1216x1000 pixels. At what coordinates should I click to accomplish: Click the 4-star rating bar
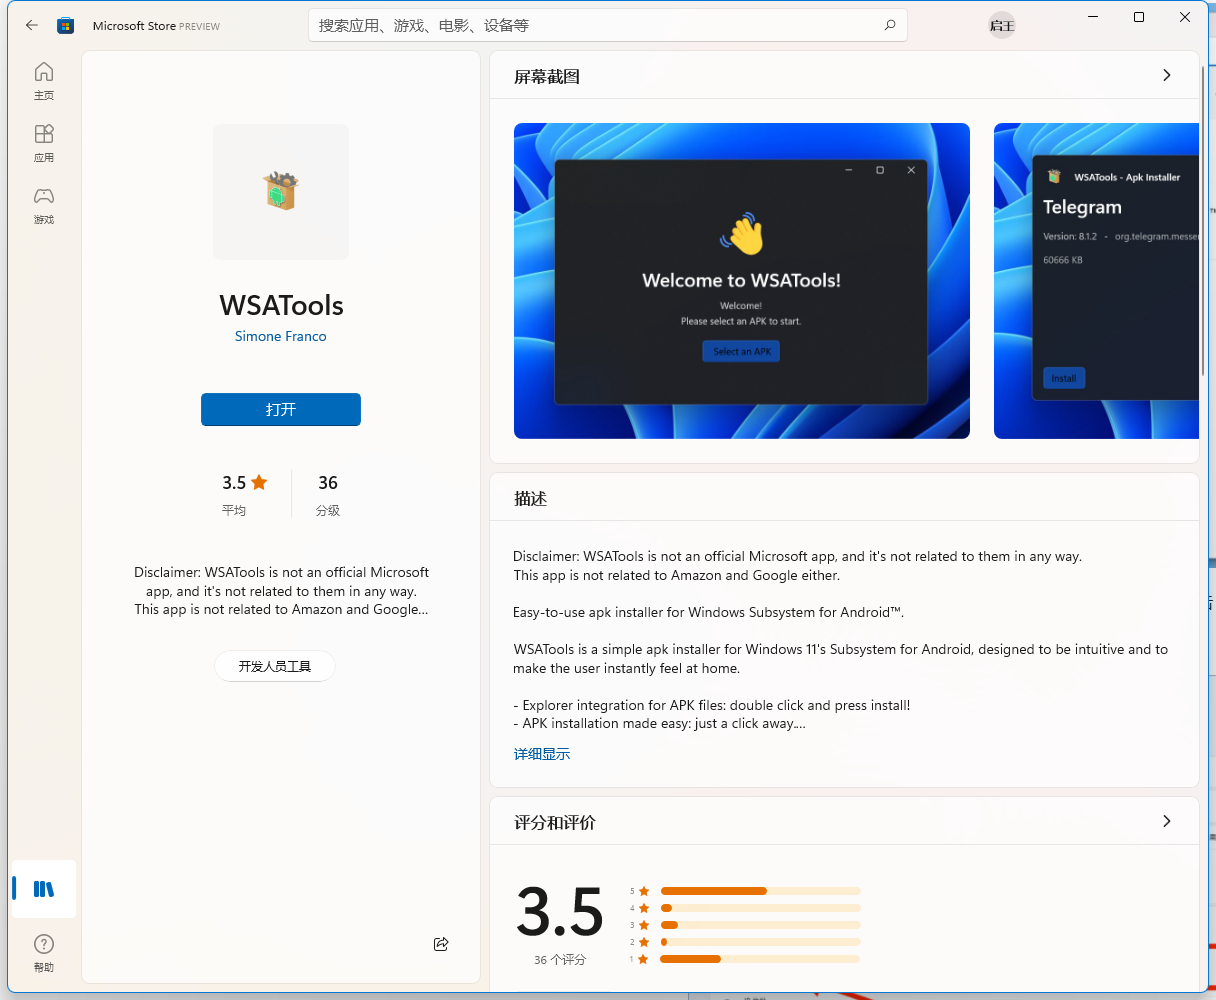click(x=760, y=908)
